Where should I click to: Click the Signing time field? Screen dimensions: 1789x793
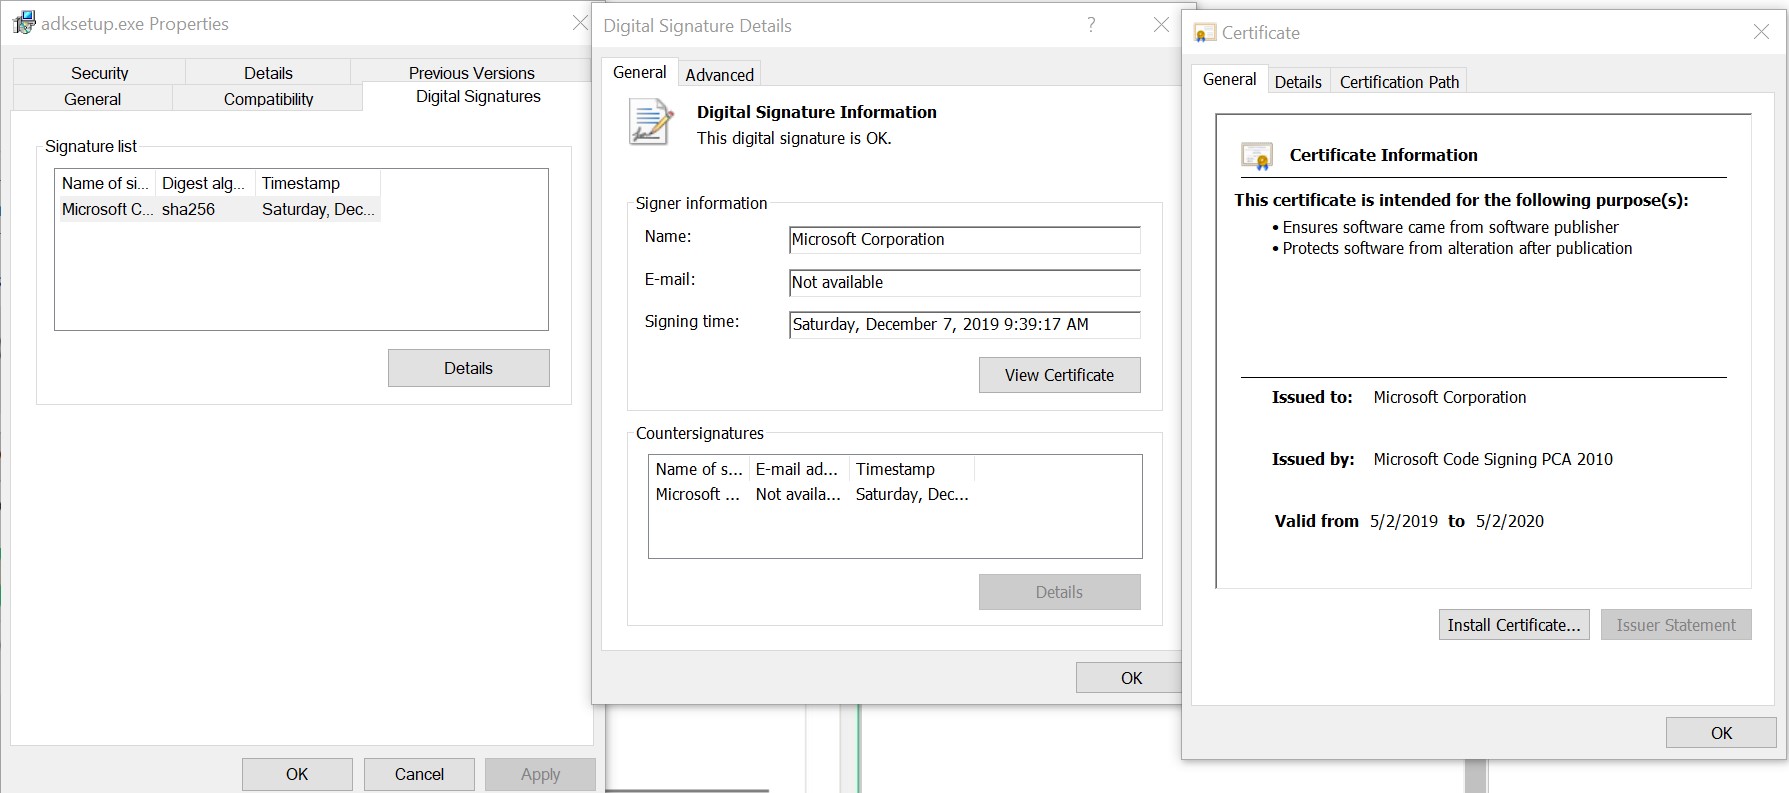[964, 325]
